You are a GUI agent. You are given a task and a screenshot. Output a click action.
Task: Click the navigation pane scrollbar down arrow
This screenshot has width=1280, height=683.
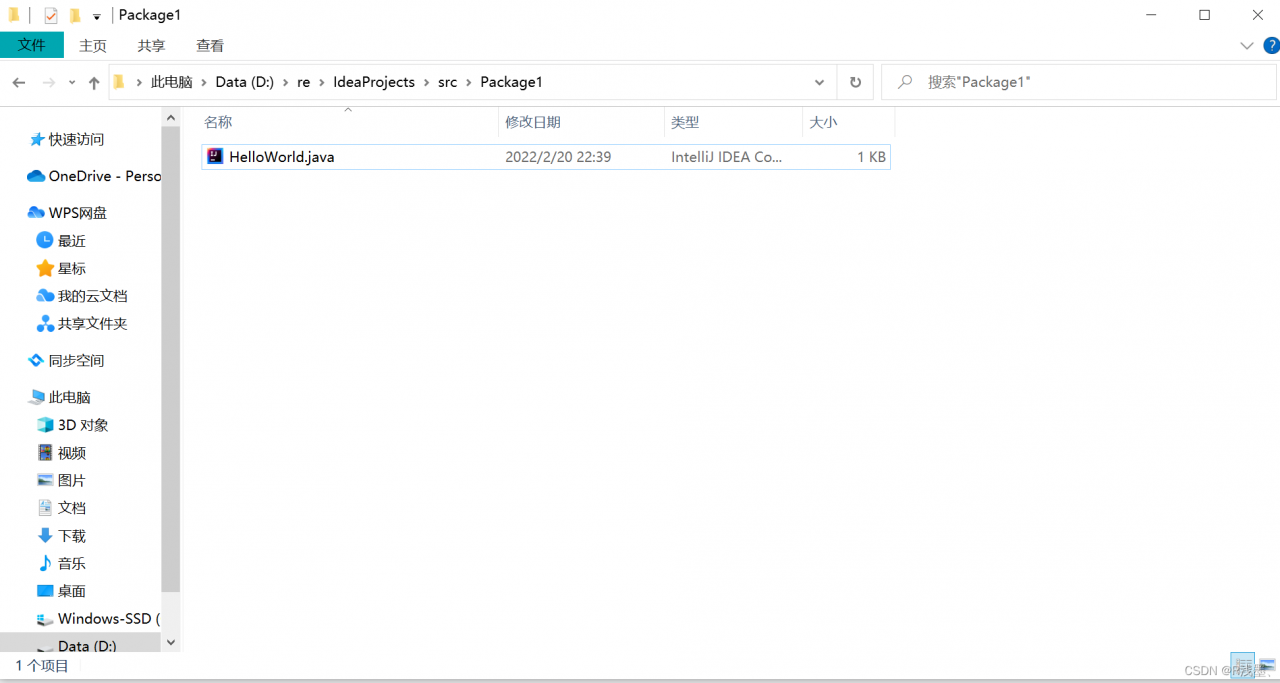[171, 643]
